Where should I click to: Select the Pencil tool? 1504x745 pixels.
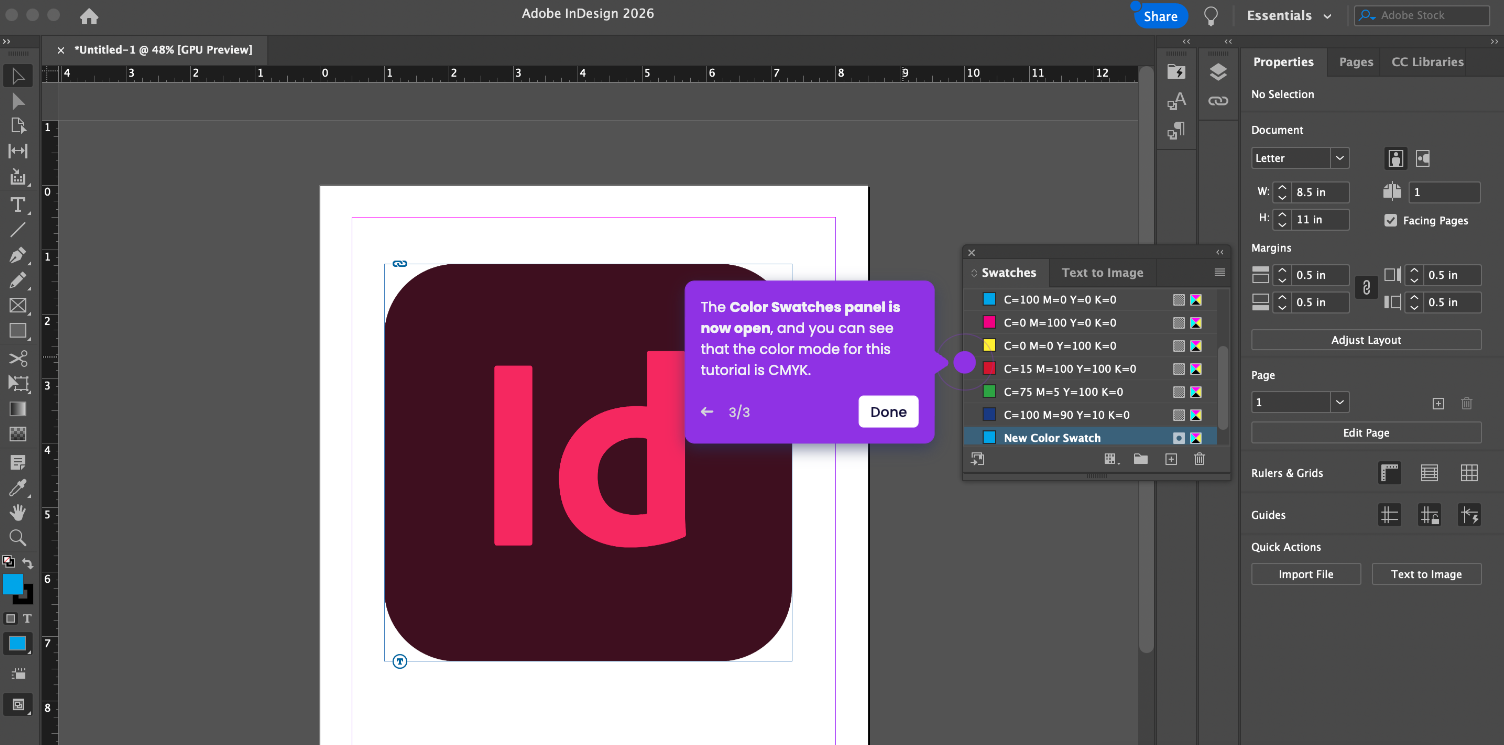point(17,281)
